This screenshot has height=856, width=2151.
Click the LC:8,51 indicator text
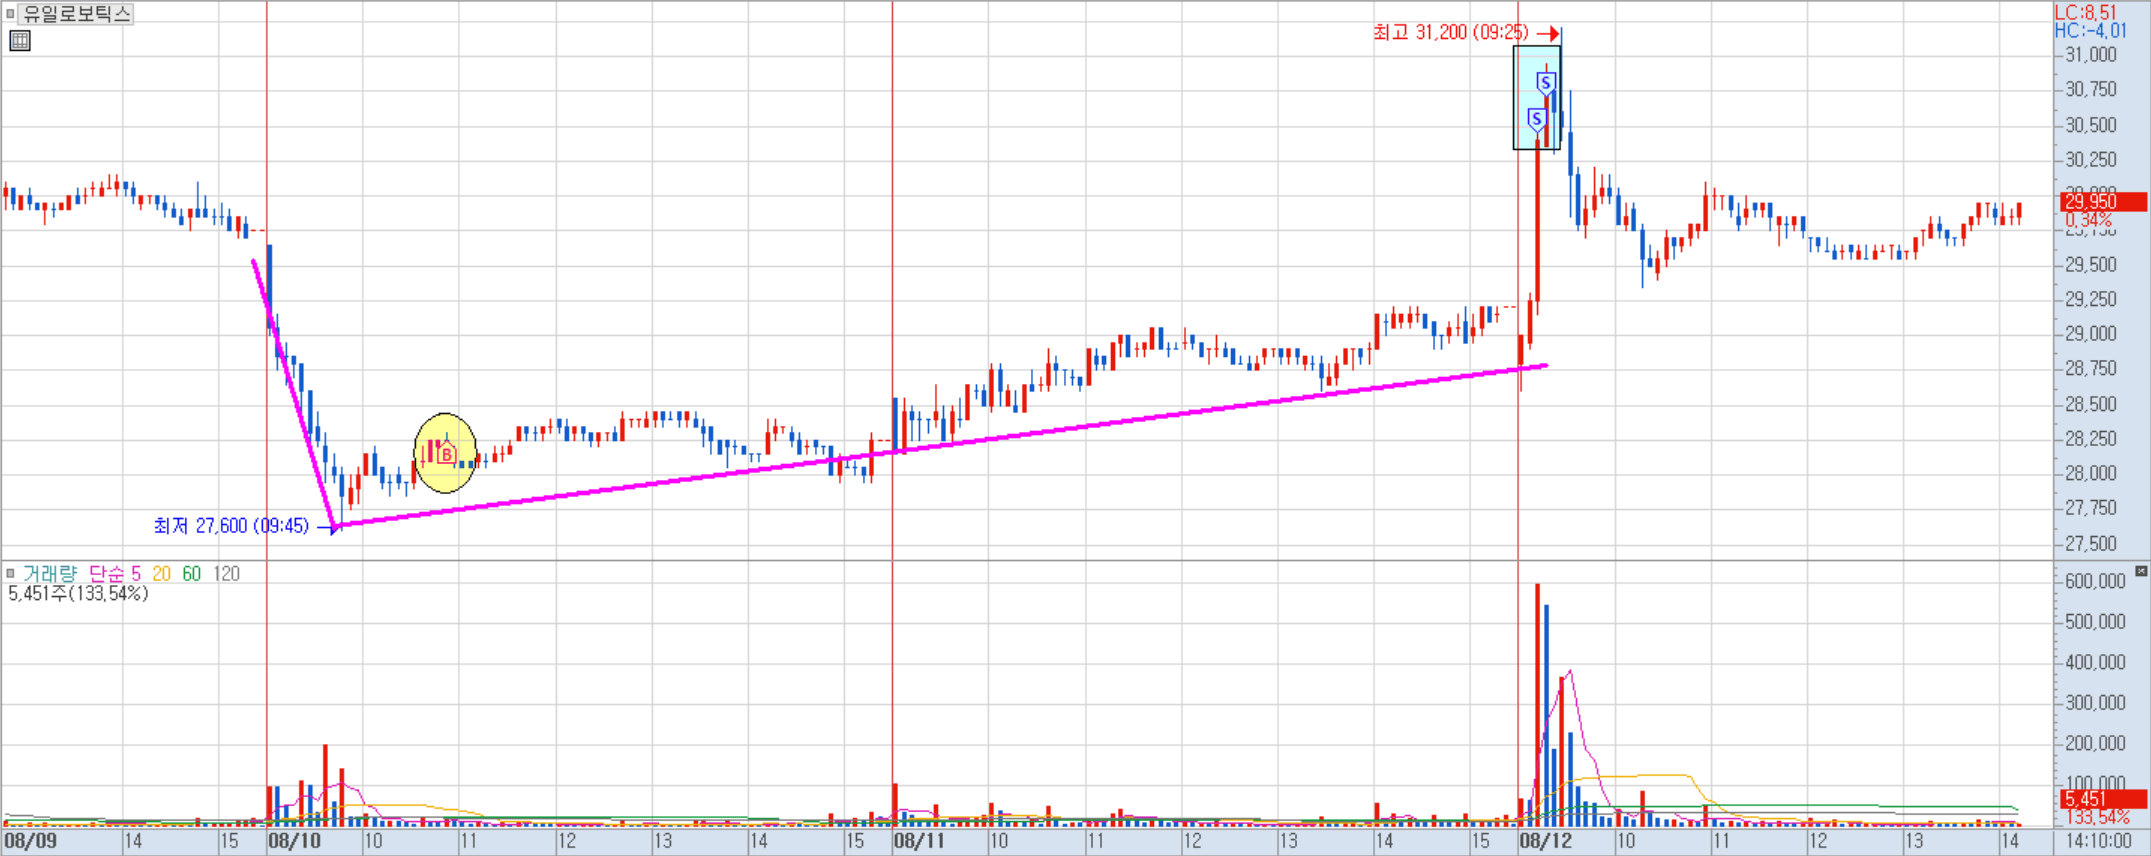pyautogui.click(x=2086, y=12)
